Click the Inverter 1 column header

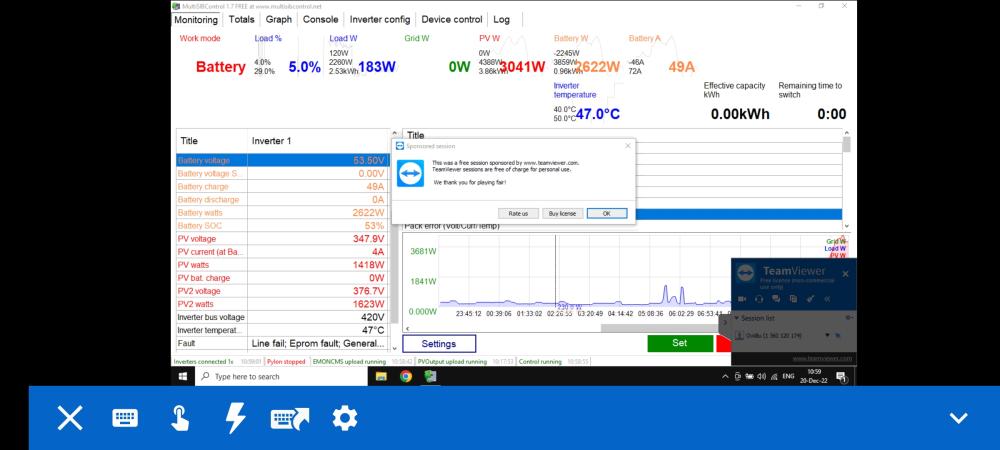[x=318, y=141]
